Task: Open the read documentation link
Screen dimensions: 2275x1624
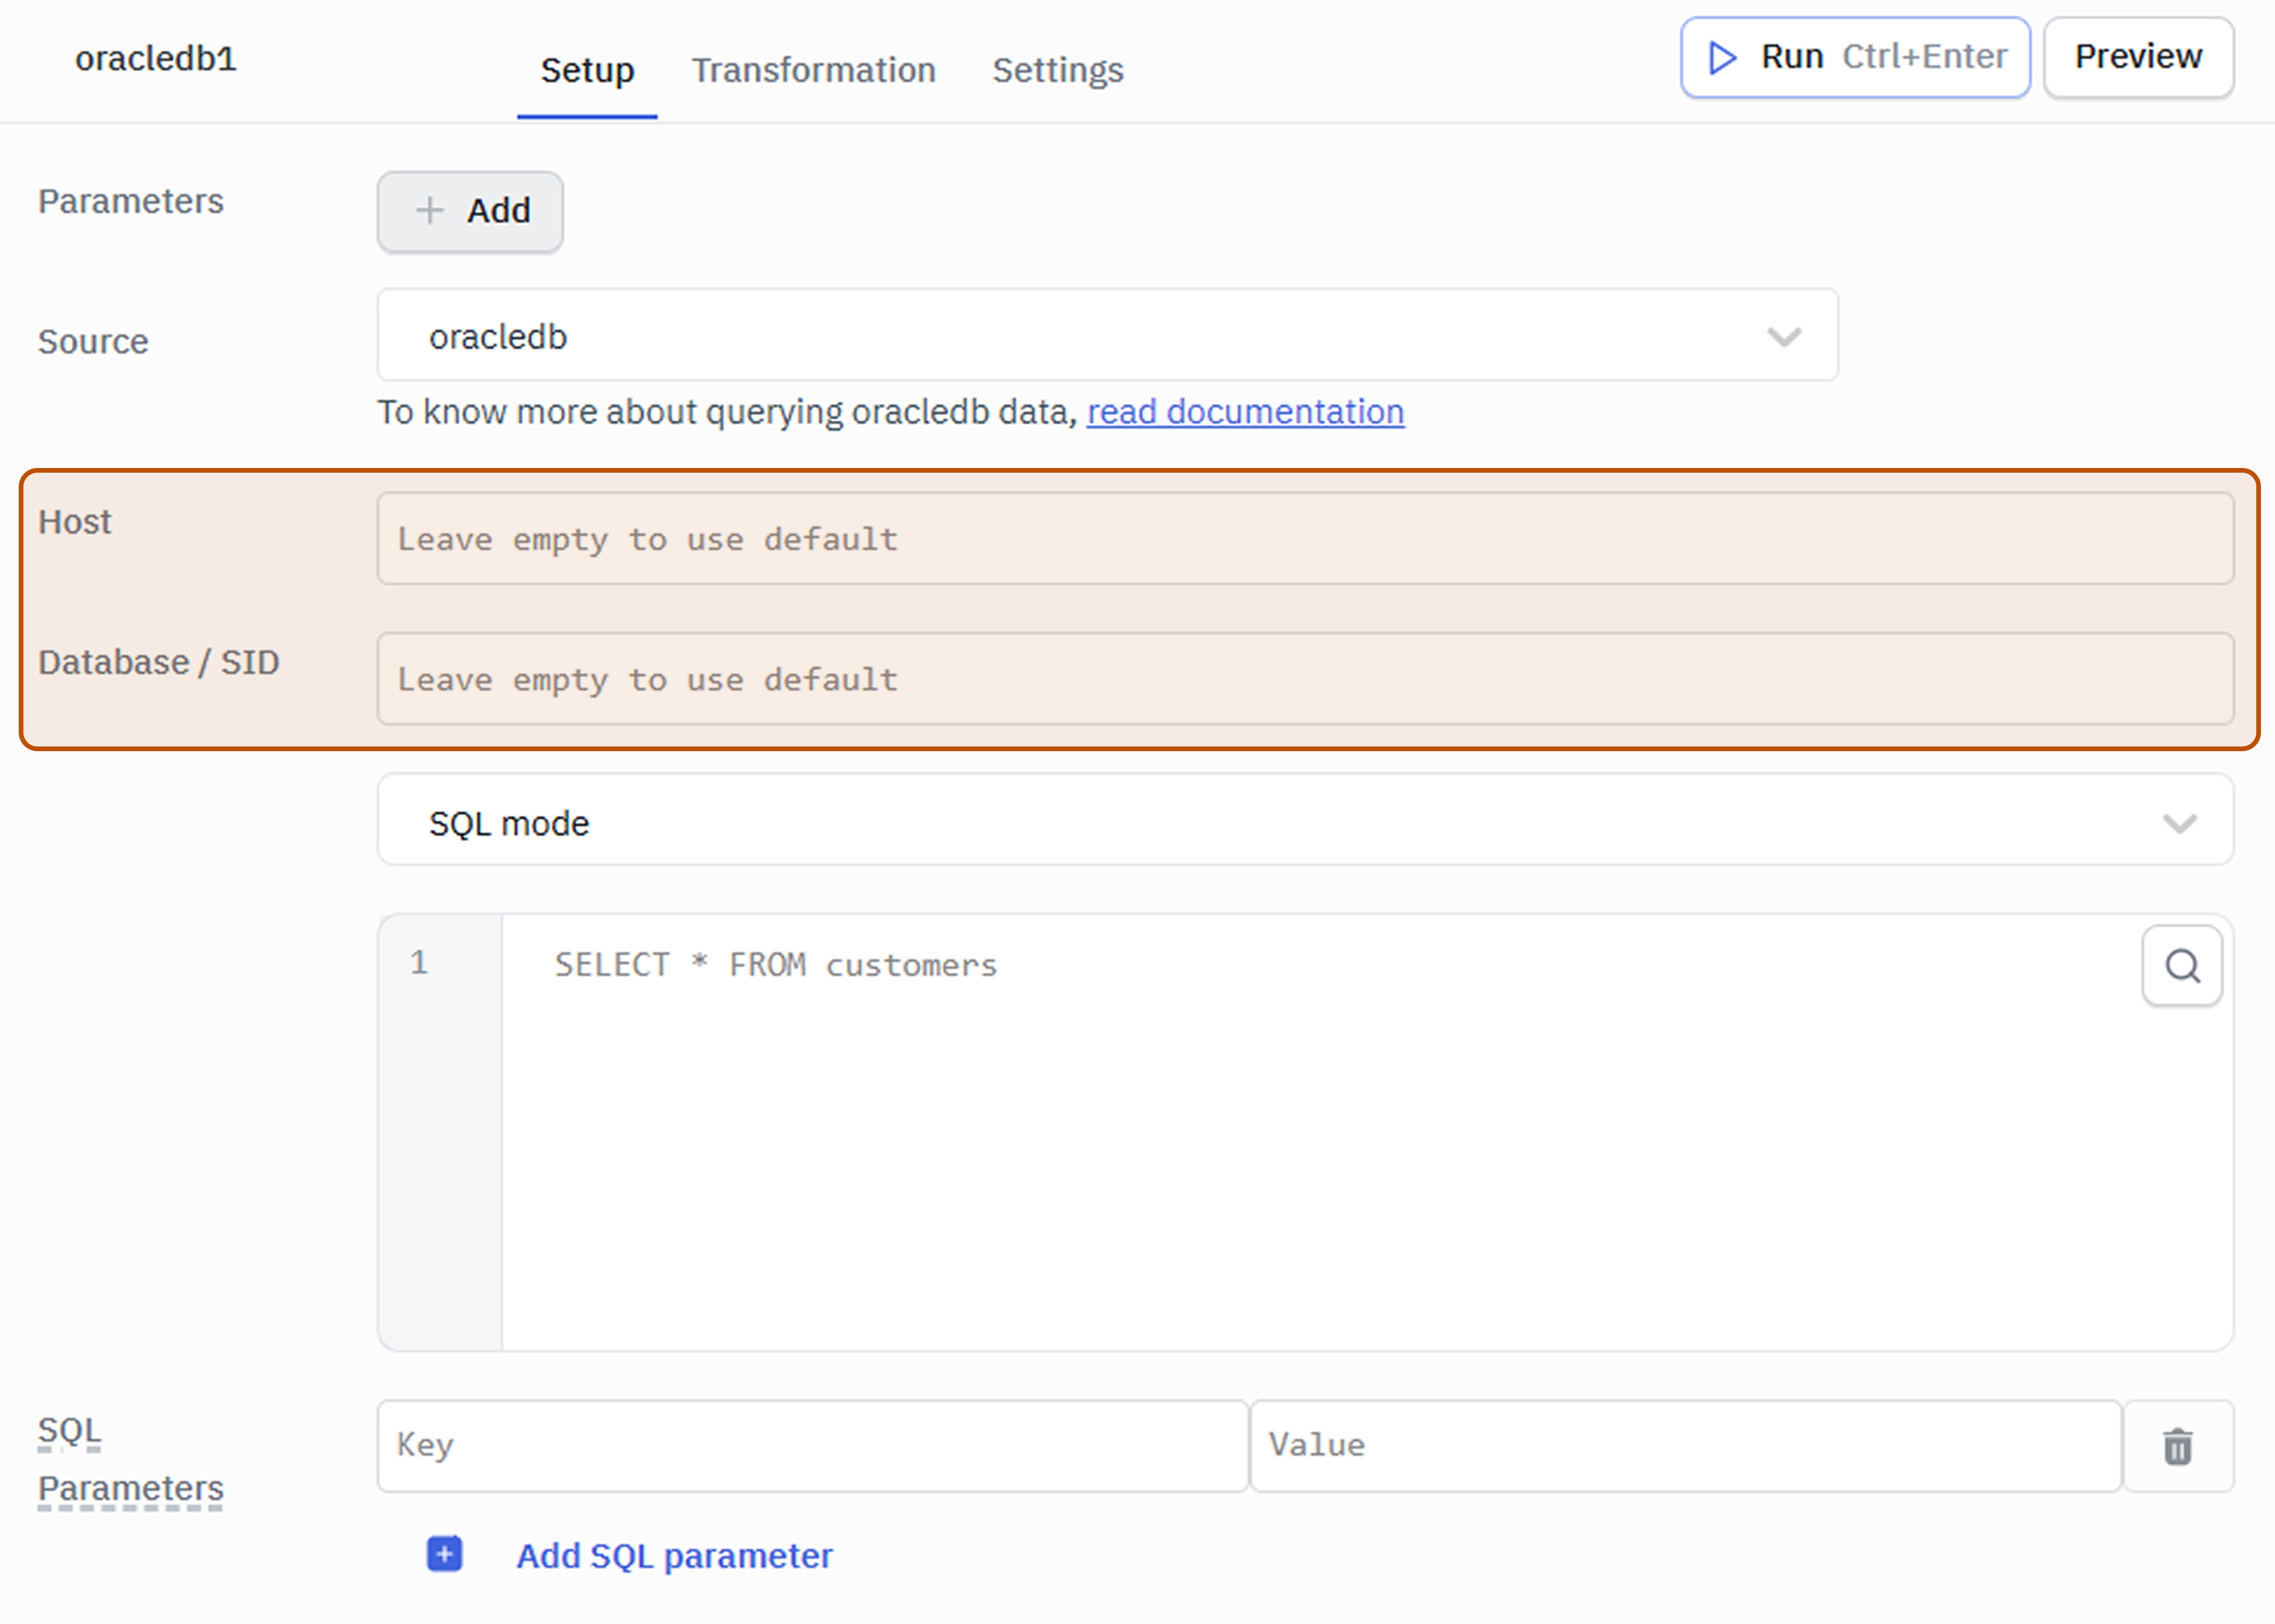Action: tap(1245, 412)
